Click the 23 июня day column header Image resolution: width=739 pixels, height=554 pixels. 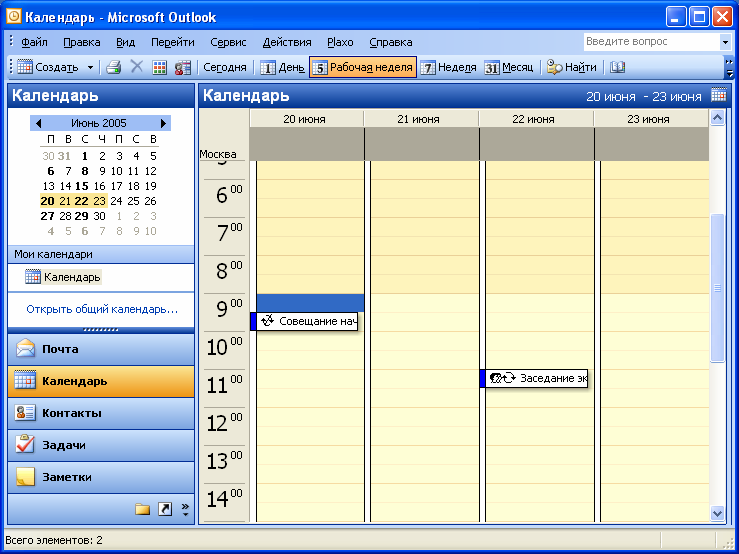[651, 119]
